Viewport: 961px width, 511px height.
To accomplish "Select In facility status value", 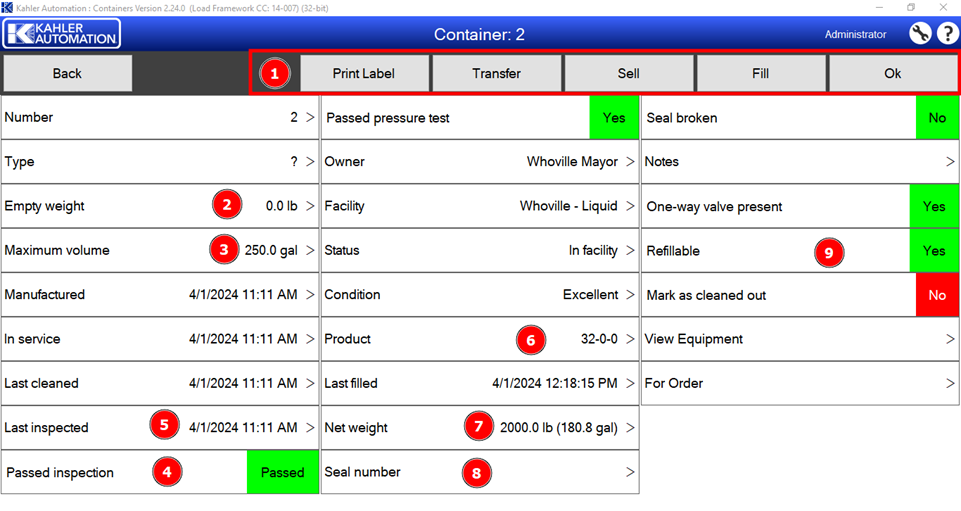I will [x=593, y=250].
